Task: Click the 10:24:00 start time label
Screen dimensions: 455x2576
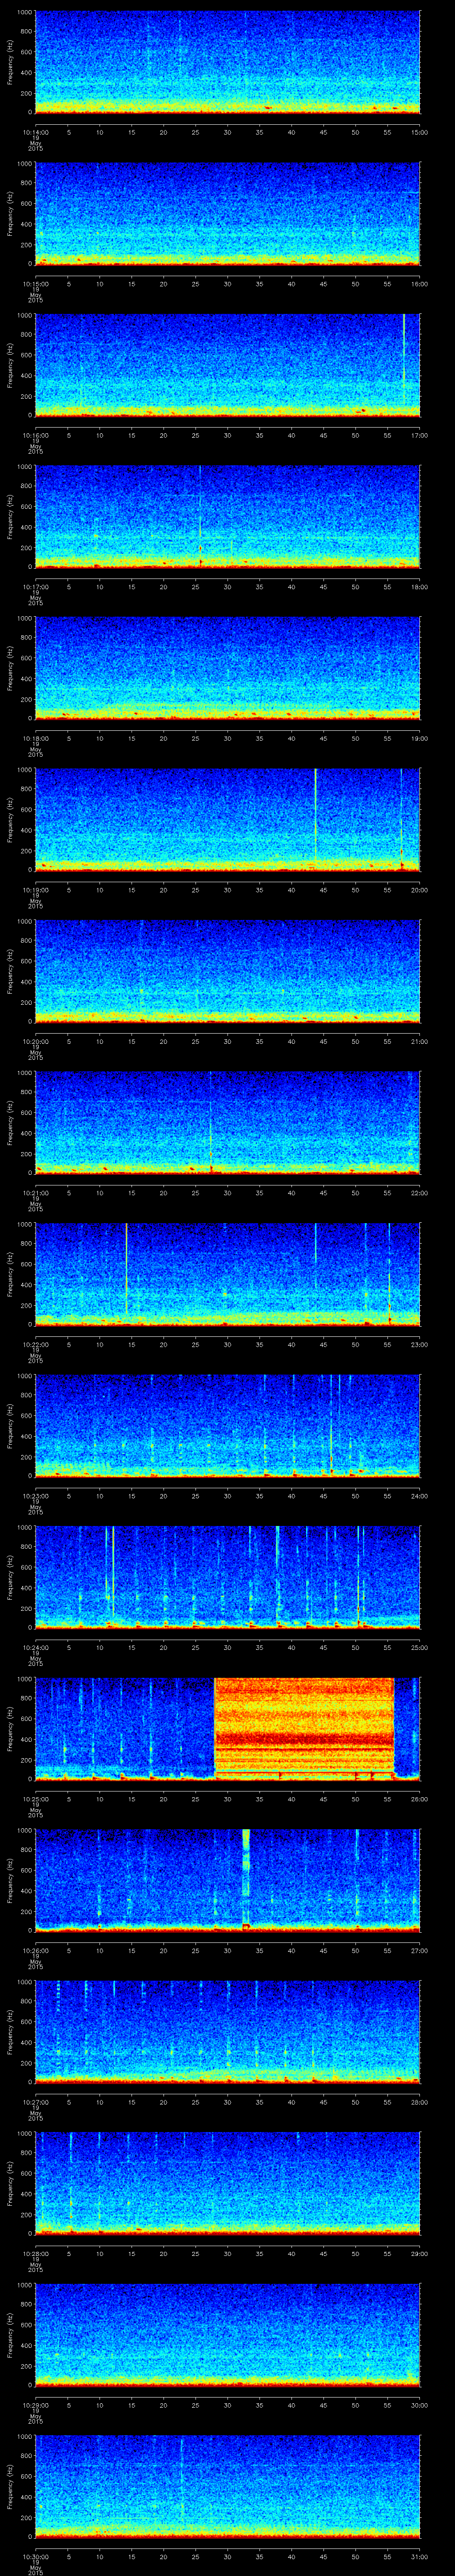Action: [35, 1647]
